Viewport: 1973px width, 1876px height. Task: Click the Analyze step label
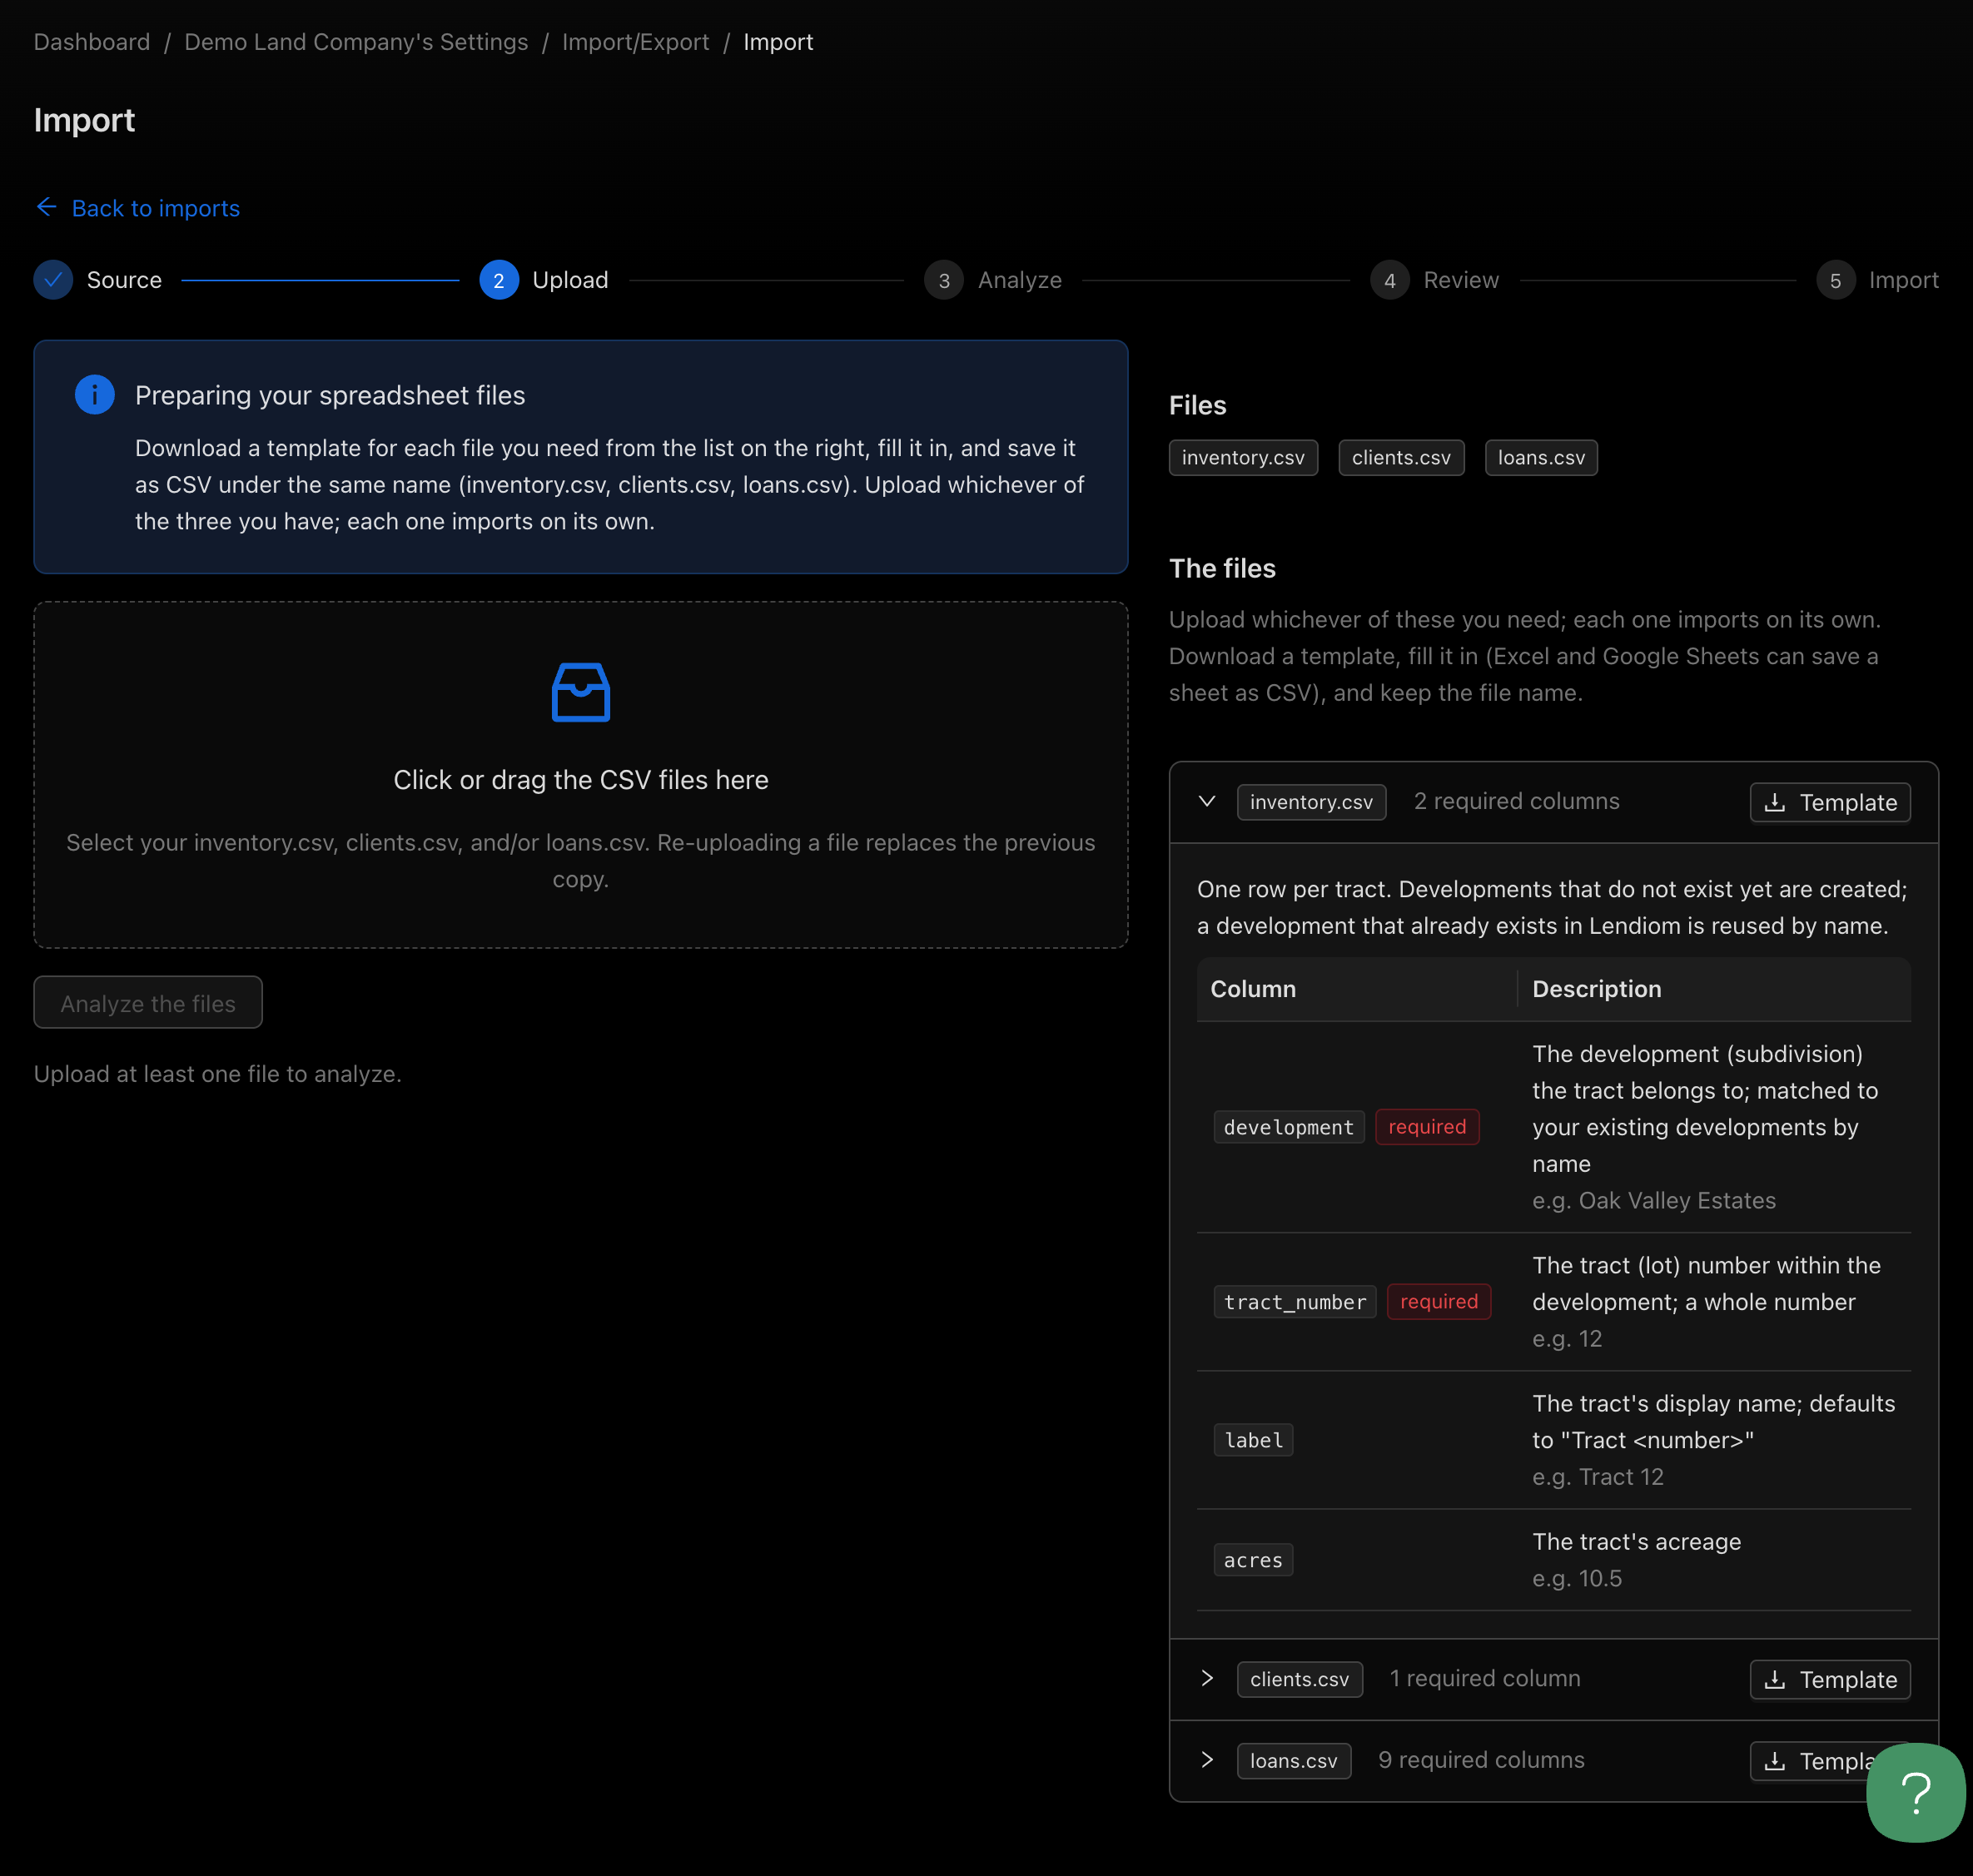(x=1020, y=280)
